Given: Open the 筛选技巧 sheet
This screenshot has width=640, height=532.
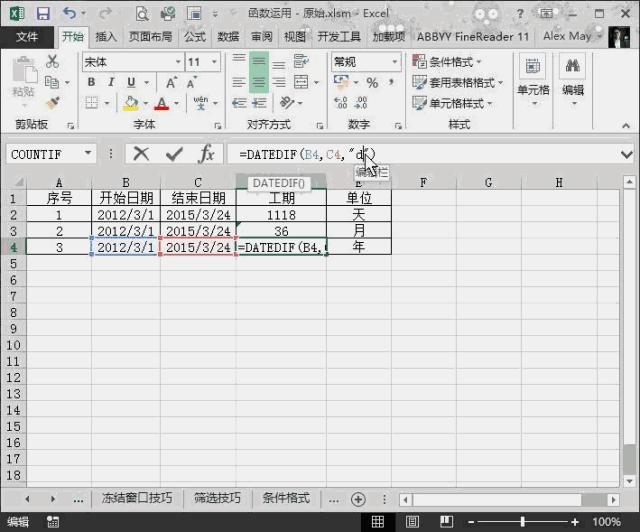Looking at the screenshot, I should (217, 498).
